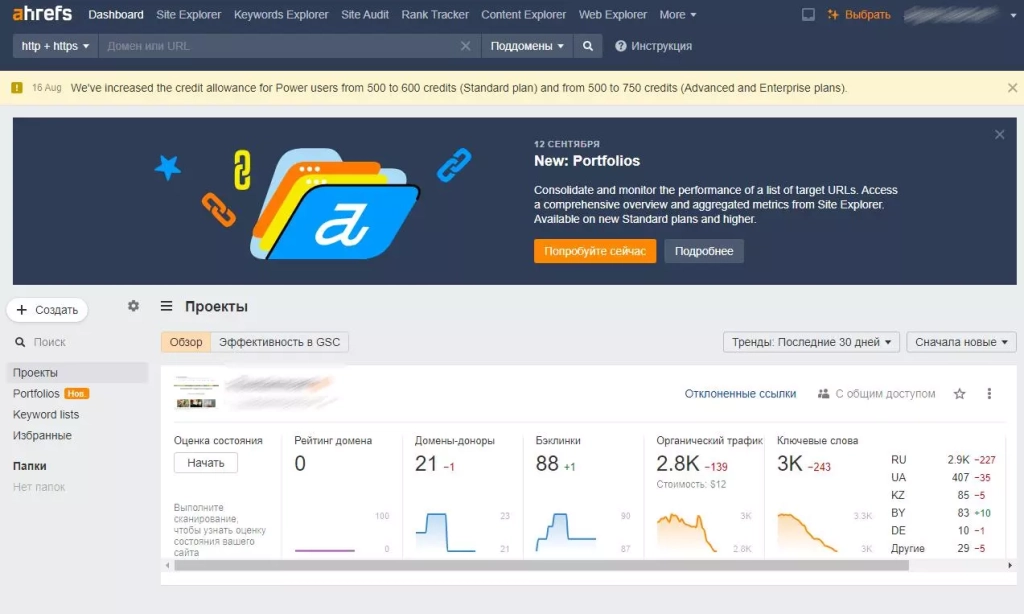Clear the domain URL field with X icon
1024x614 pixels.
click(466, 46)
